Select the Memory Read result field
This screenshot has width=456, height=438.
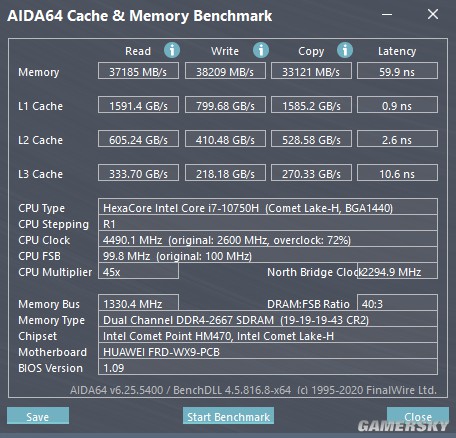(138, 71)
